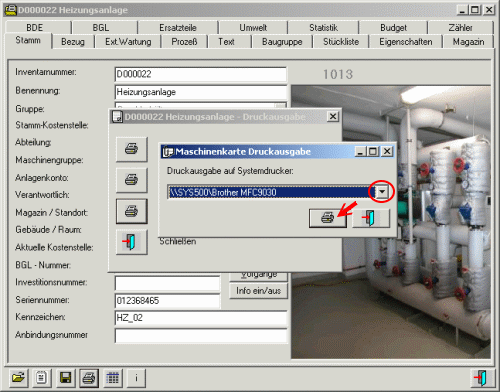Open the Magazin tab

coord(468,42)
